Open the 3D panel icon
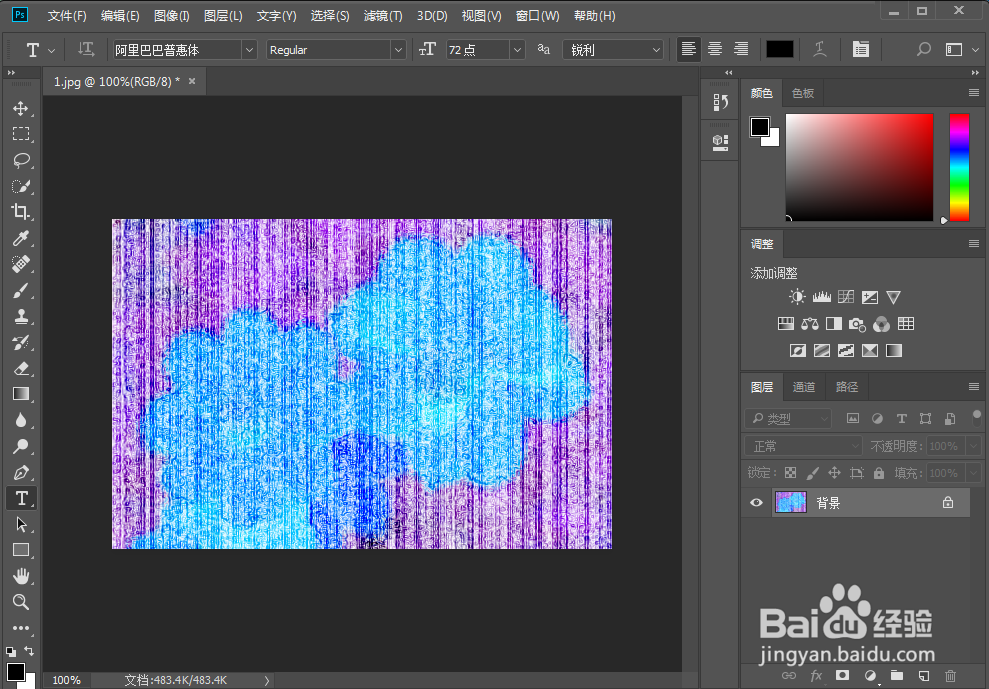The image size is (989, 689). [720, 142]
